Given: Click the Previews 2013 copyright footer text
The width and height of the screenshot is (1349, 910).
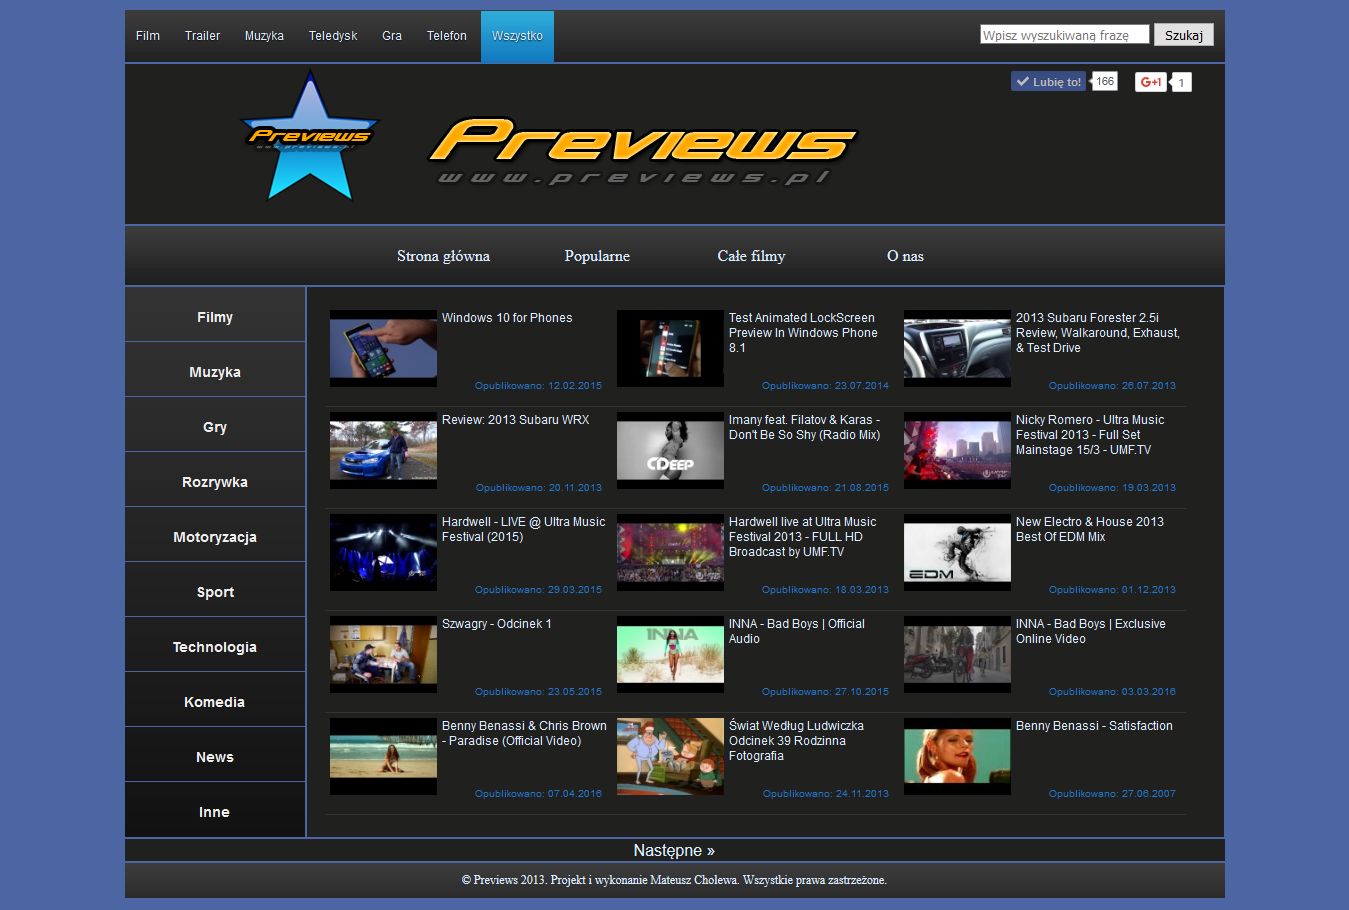Looking at the screenshot, I should [674, 880].
